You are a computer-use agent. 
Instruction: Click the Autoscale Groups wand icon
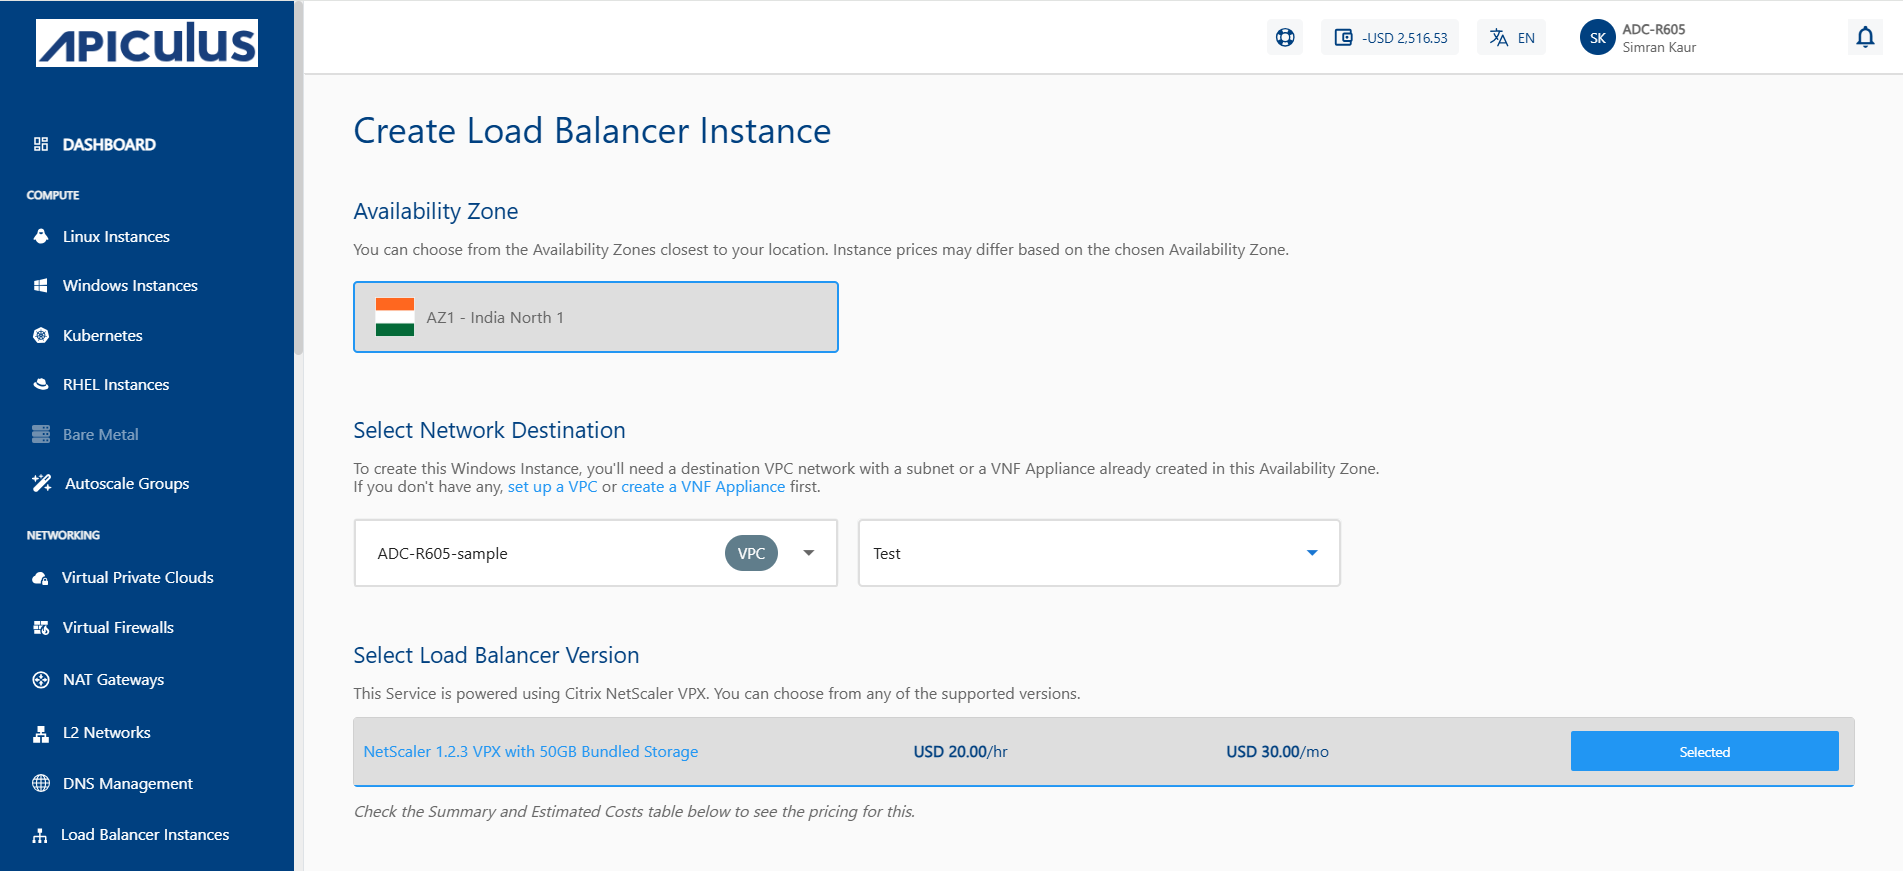tap(42, 483)
